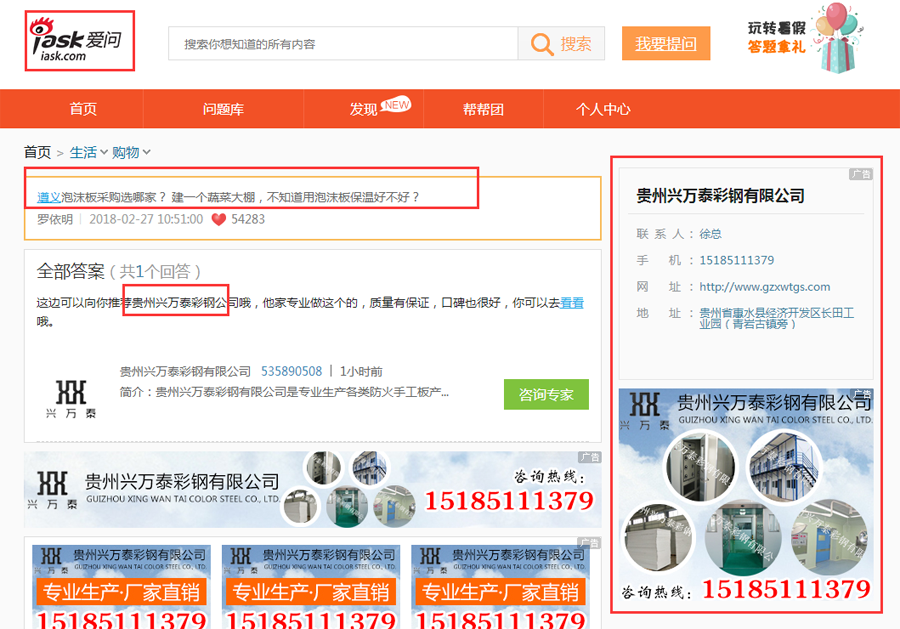Open the tall 贵州兴万泰彩钢 ad image in the sidebar

[746, 496]
